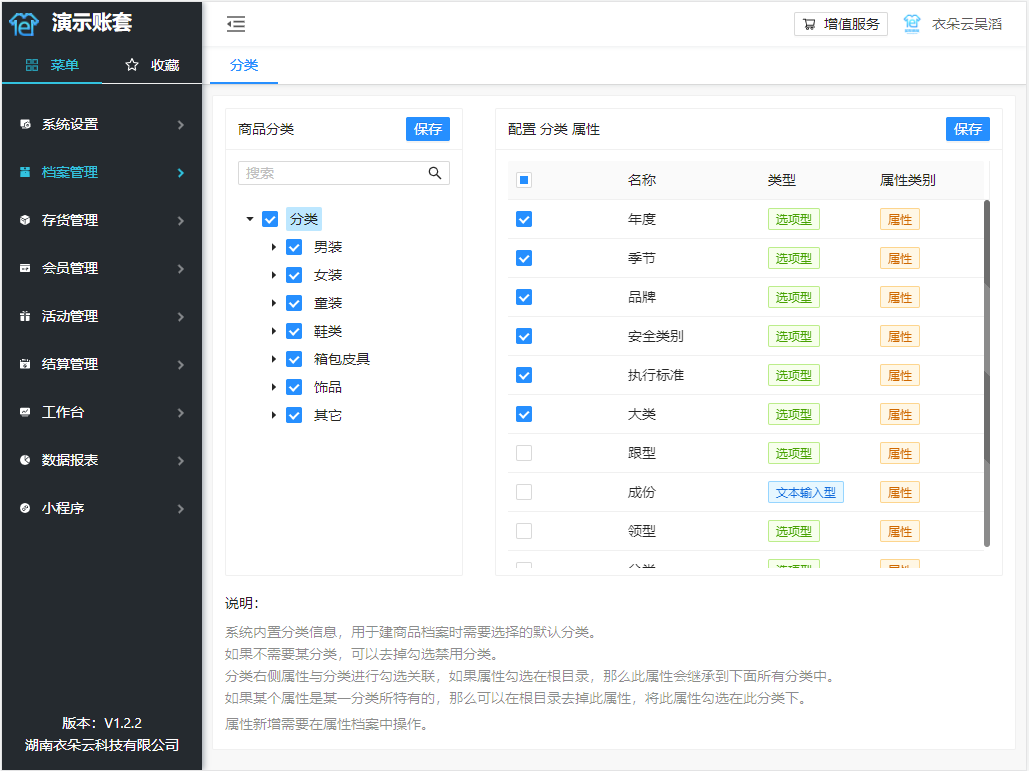Uncheck the 品牌 attribute checkbox

[x=524, y=297]
